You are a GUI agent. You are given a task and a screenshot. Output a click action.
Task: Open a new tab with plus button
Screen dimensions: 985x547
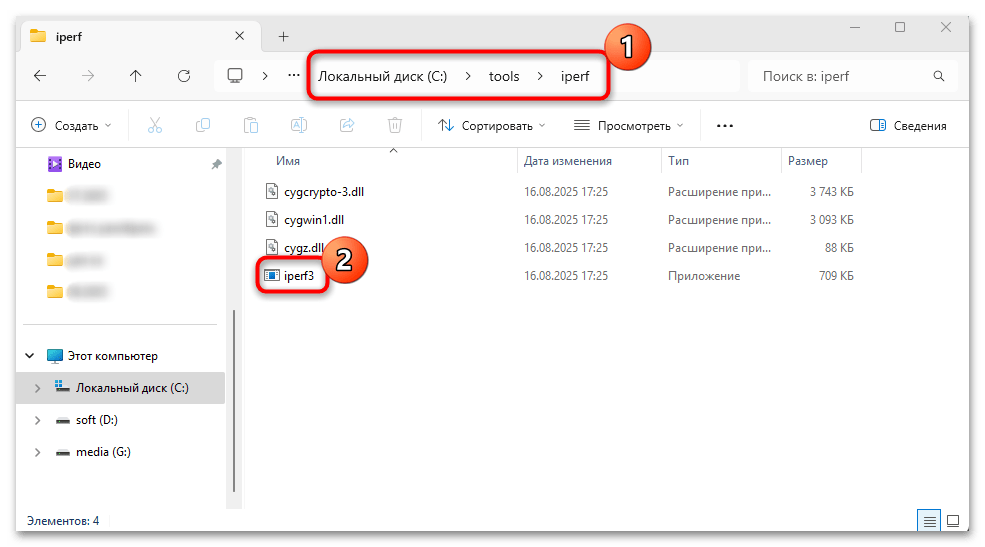[283, 36]
